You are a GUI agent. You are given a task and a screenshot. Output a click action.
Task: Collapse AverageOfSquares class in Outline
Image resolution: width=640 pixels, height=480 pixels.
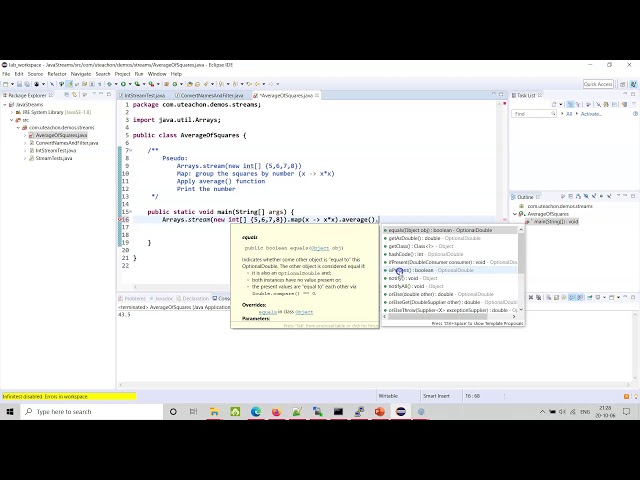coord(515,214)
